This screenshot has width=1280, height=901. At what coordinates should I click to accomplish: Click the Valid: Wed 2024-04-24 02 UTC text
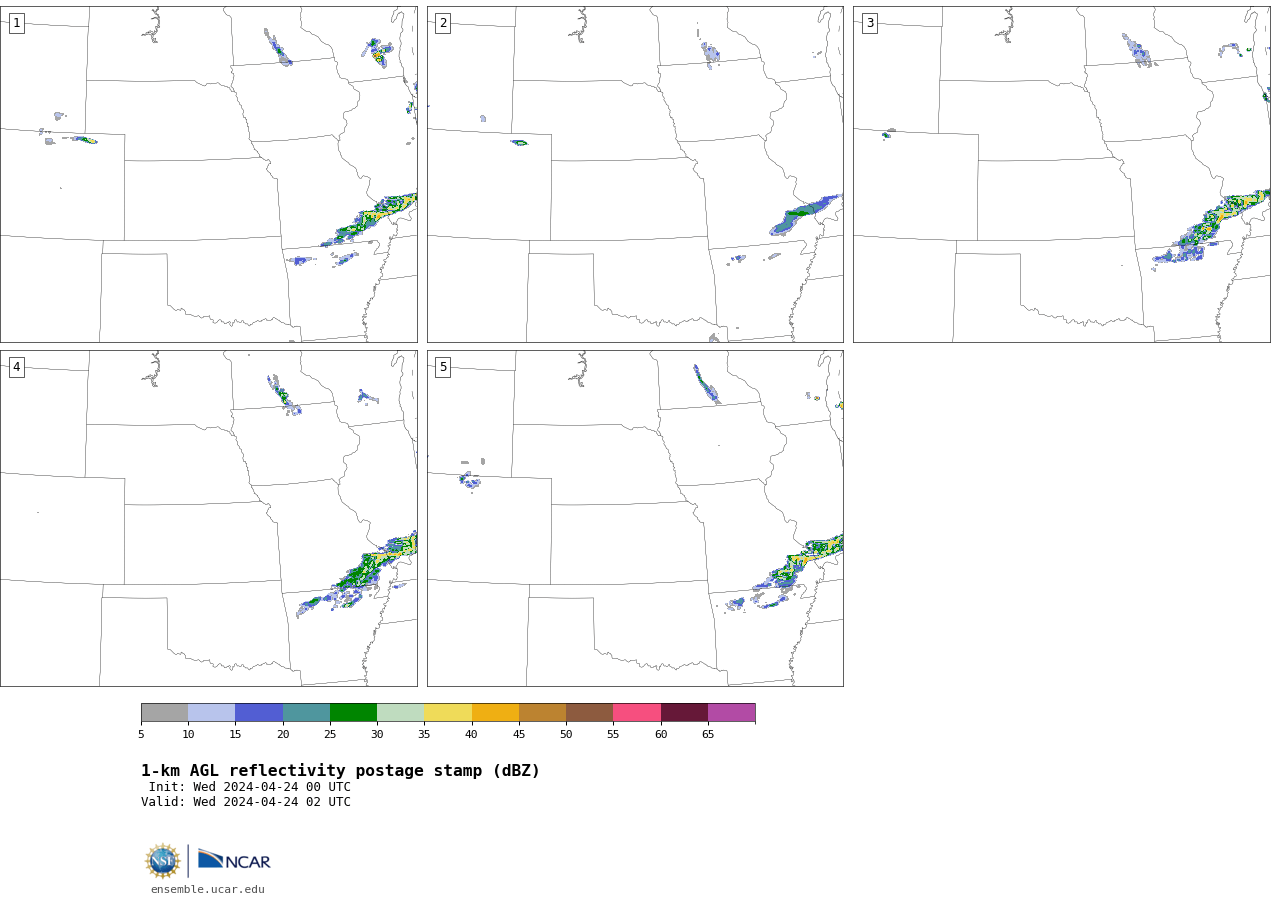point(246,802)
